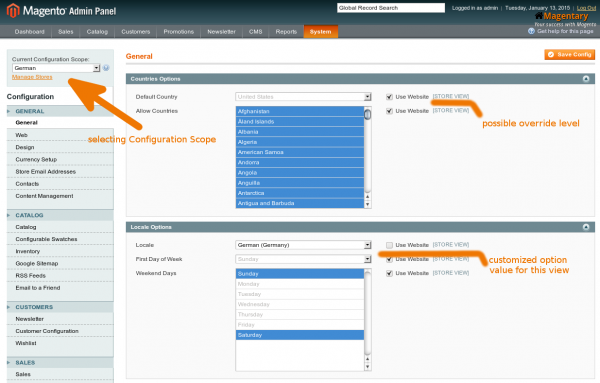The width and height of the screenshot is (600, 383).
Task: Click the Log Out link
Action: pos(586,8)
